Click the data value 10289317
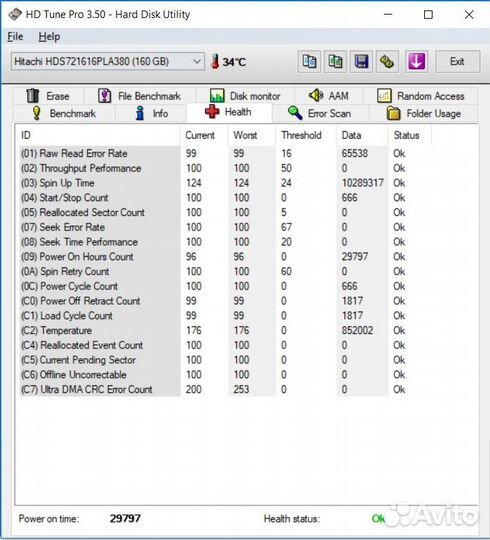Viewport: 490px width, 540px height. point(363,183)
